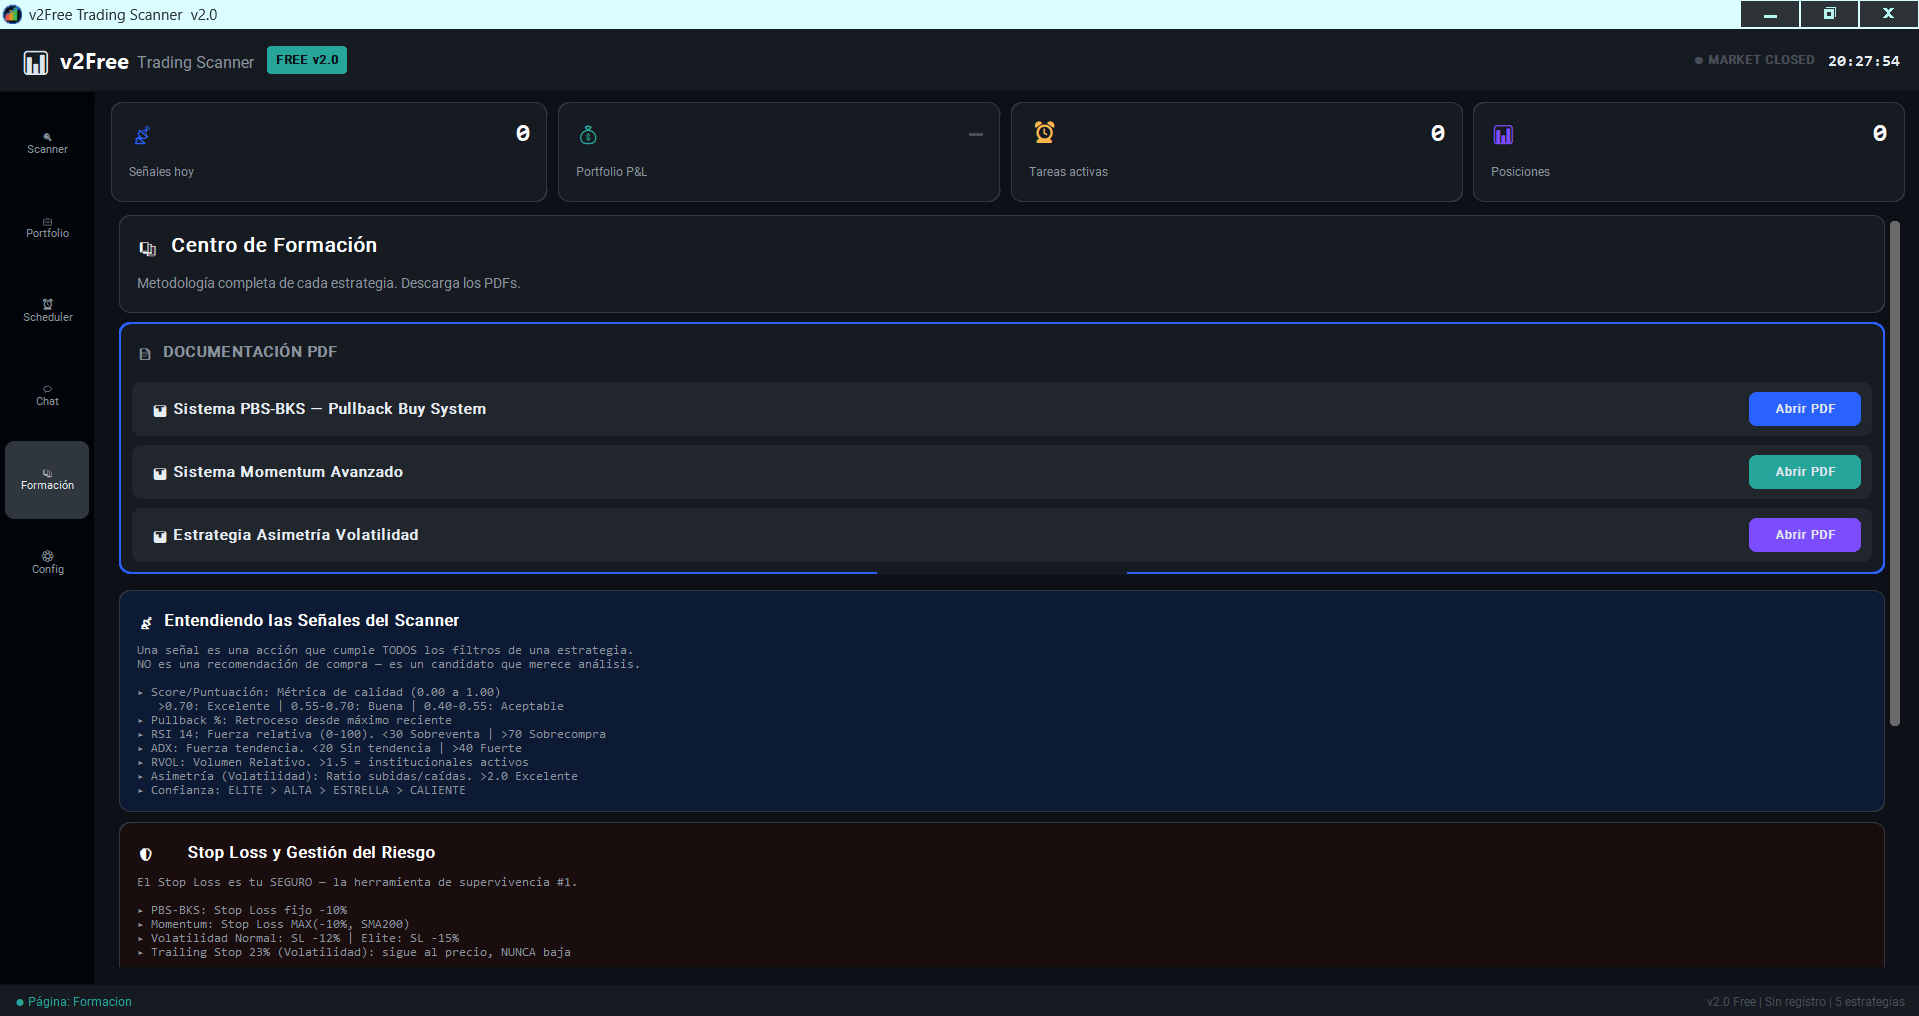Click the PDF icon next to Sistema Momentum Avanzado
The image size is (1919, 1016).
[160, 473]
